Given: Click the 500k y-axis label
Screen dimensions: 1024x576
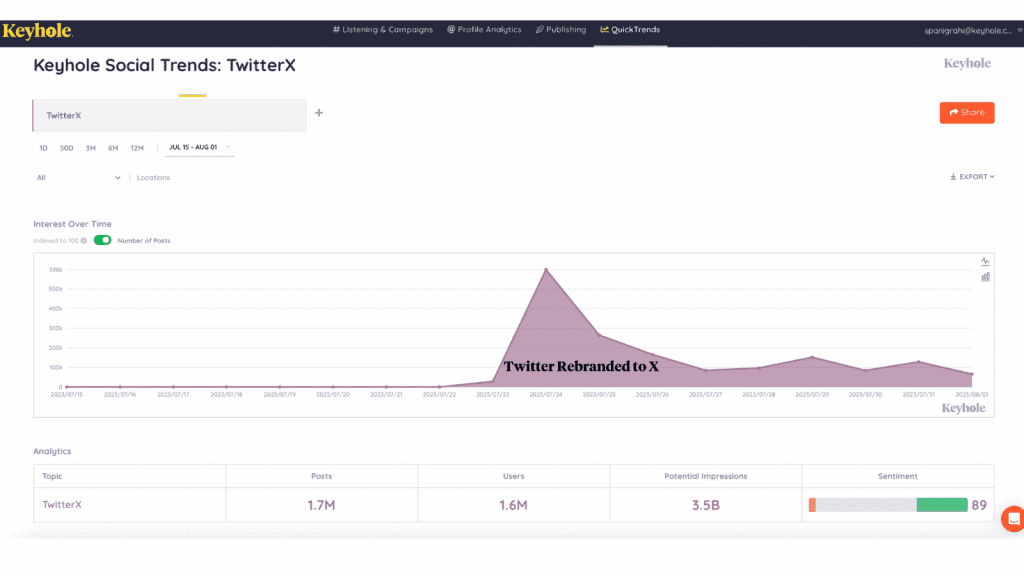Looking at the screenshot, I should point(56,289).
